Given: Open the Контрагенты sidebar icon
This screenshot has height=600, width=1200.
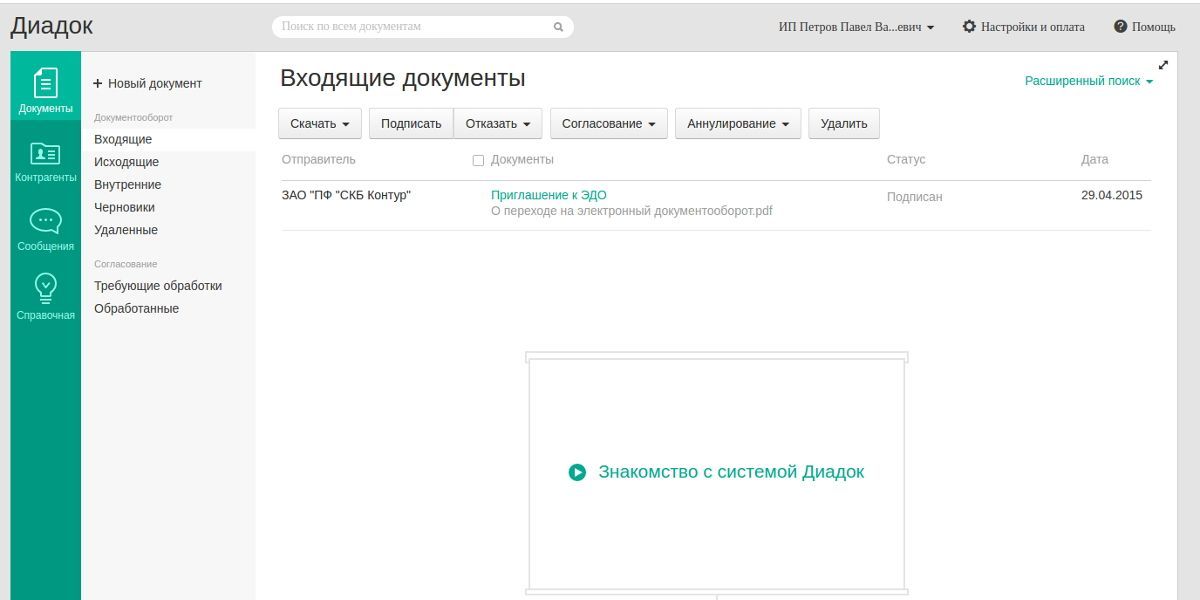Looking at the screenshot, I should 46,161.
